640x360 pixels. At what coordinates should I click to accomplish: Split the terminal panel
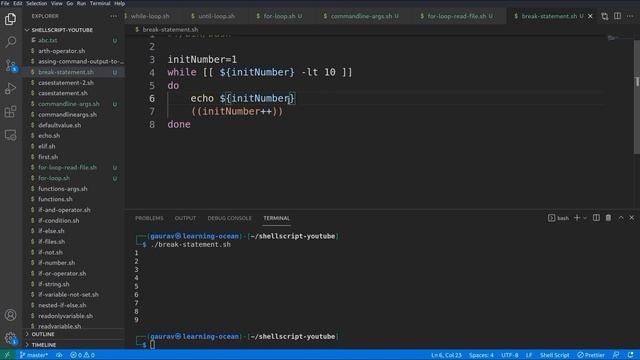[x=596, y=218]
